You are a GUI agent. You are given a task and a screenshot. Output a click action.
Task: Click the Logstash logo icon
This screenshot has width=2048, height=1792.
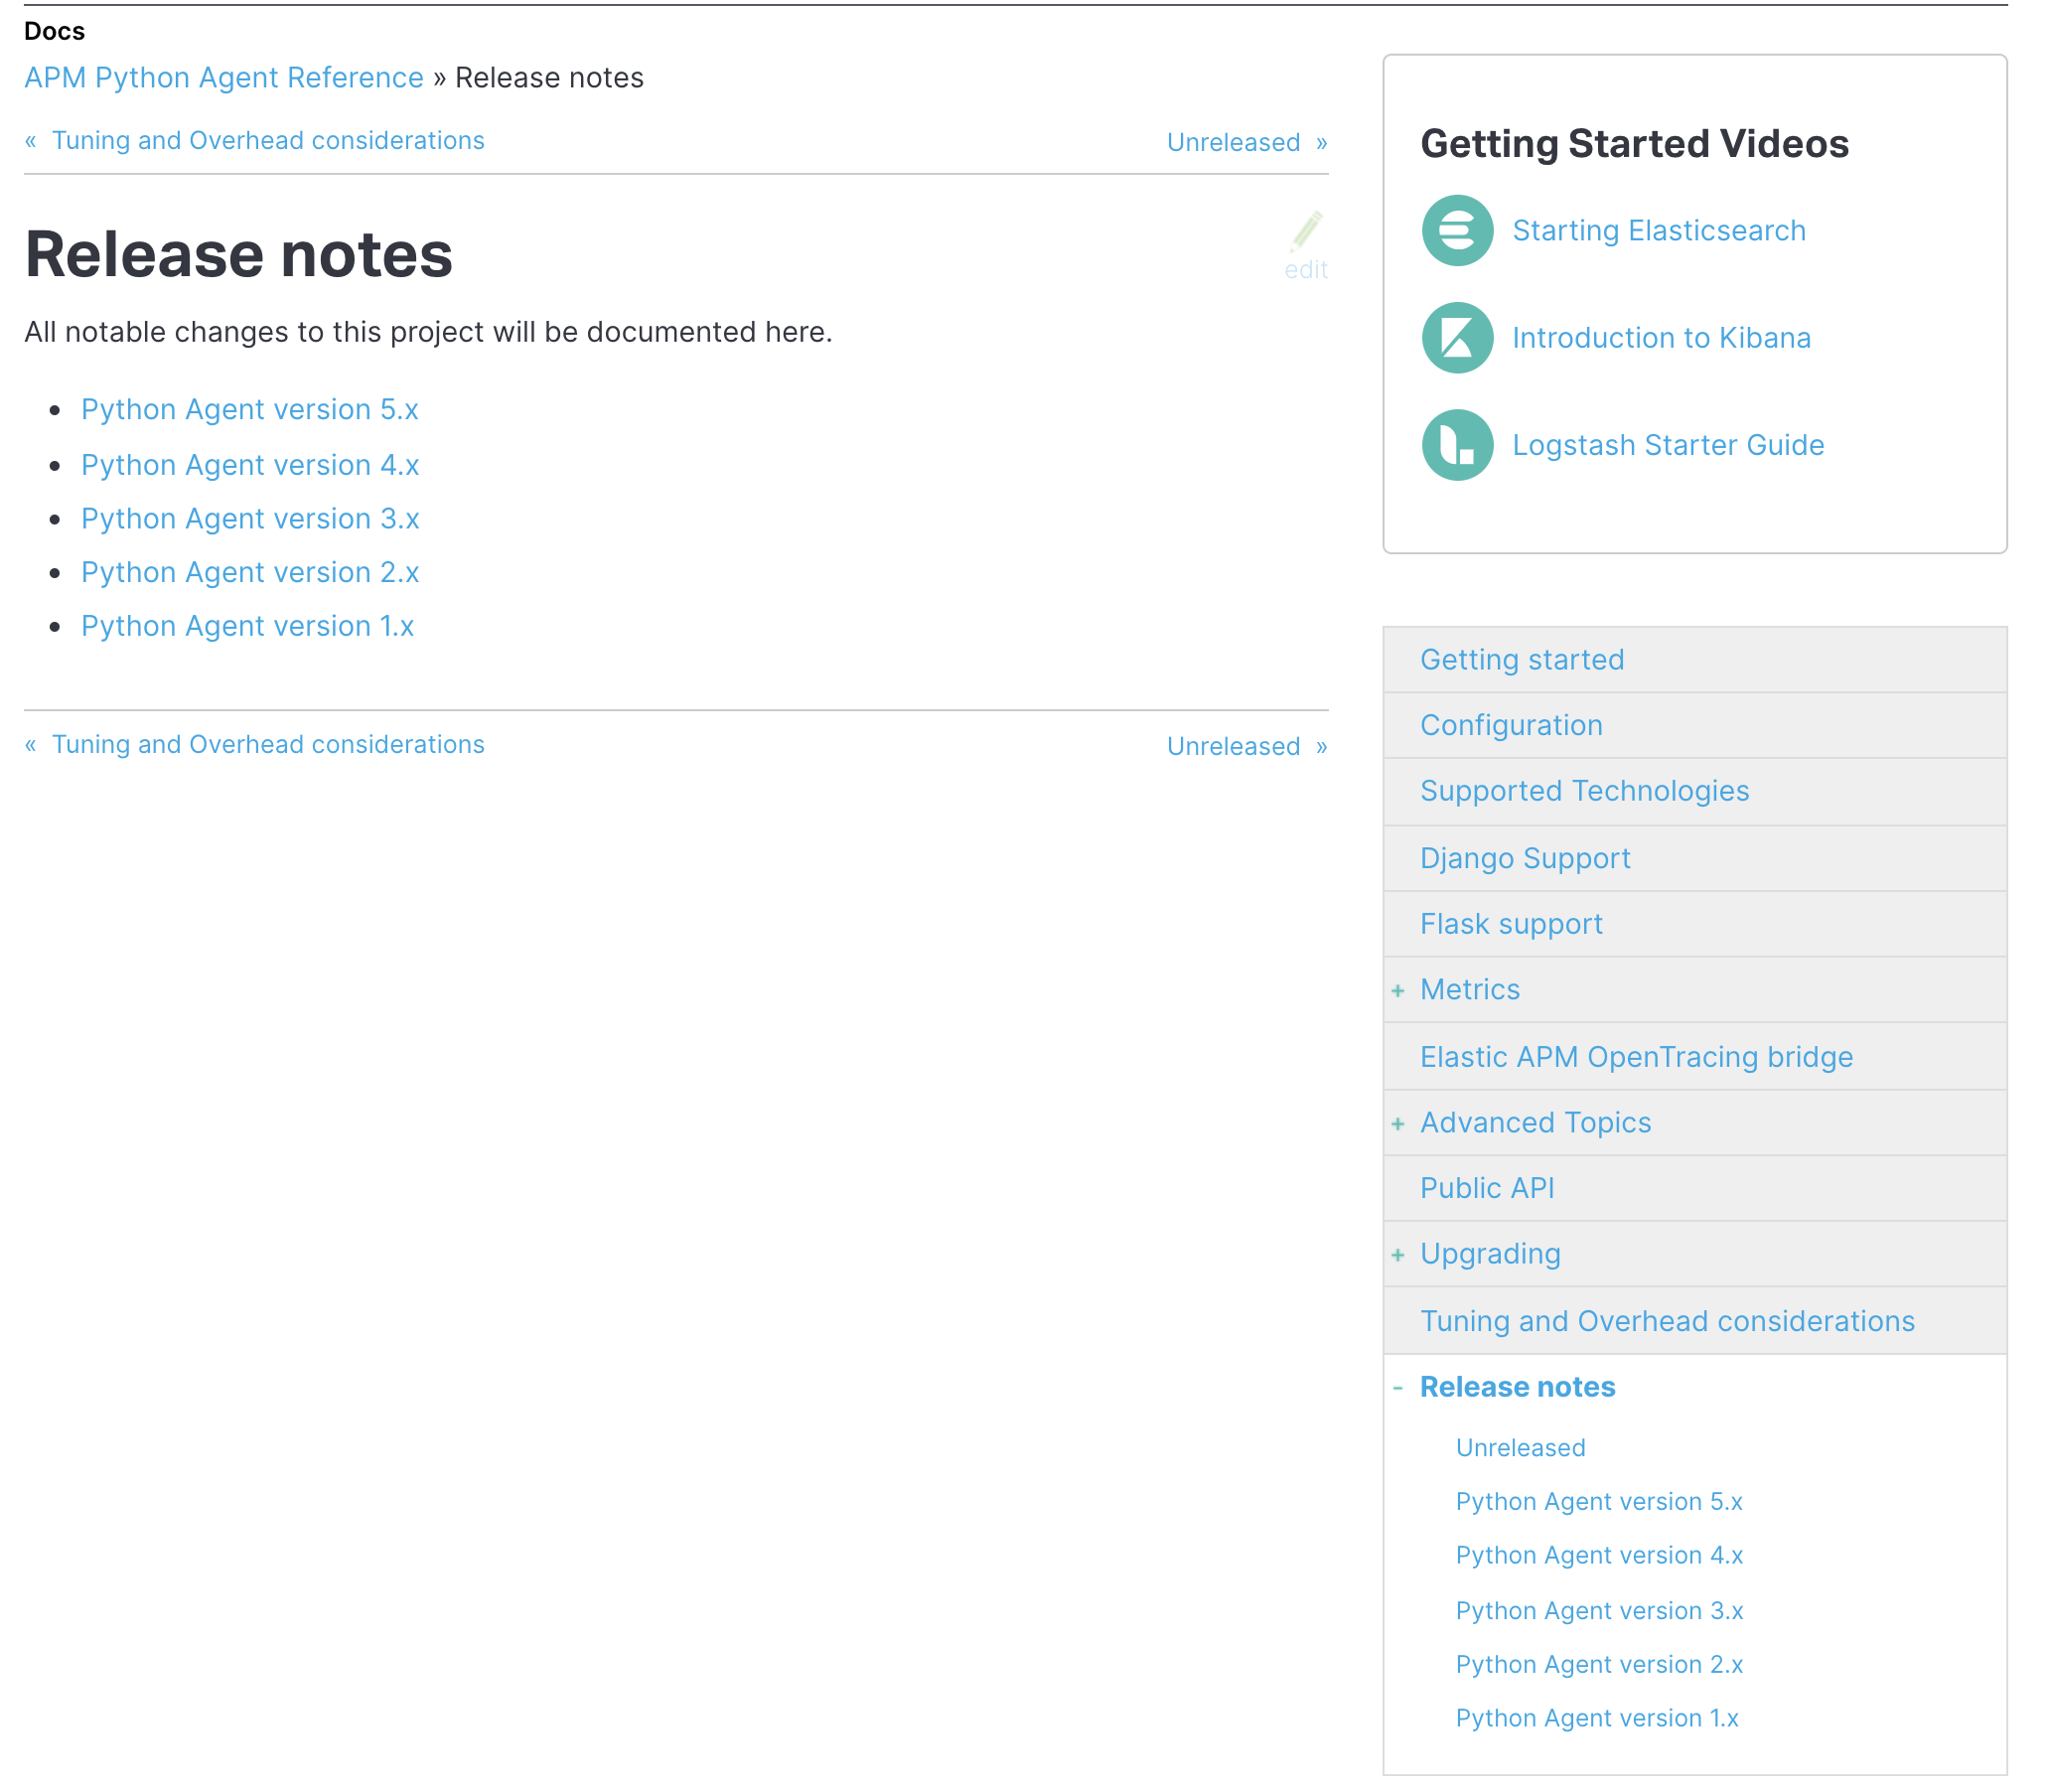tap(1457, 445)
